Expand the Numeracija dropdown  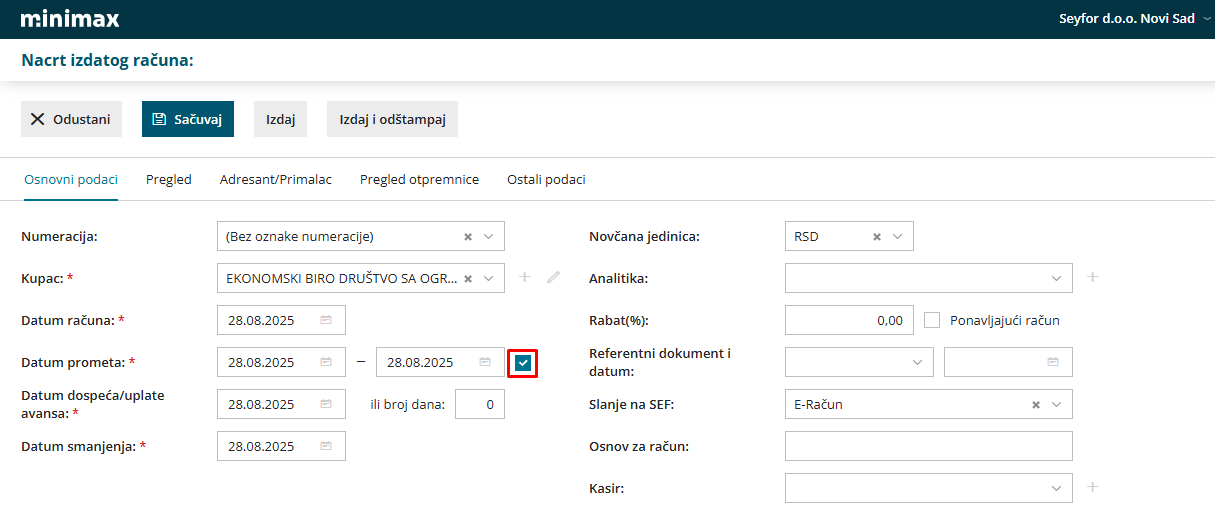[489, 237]
